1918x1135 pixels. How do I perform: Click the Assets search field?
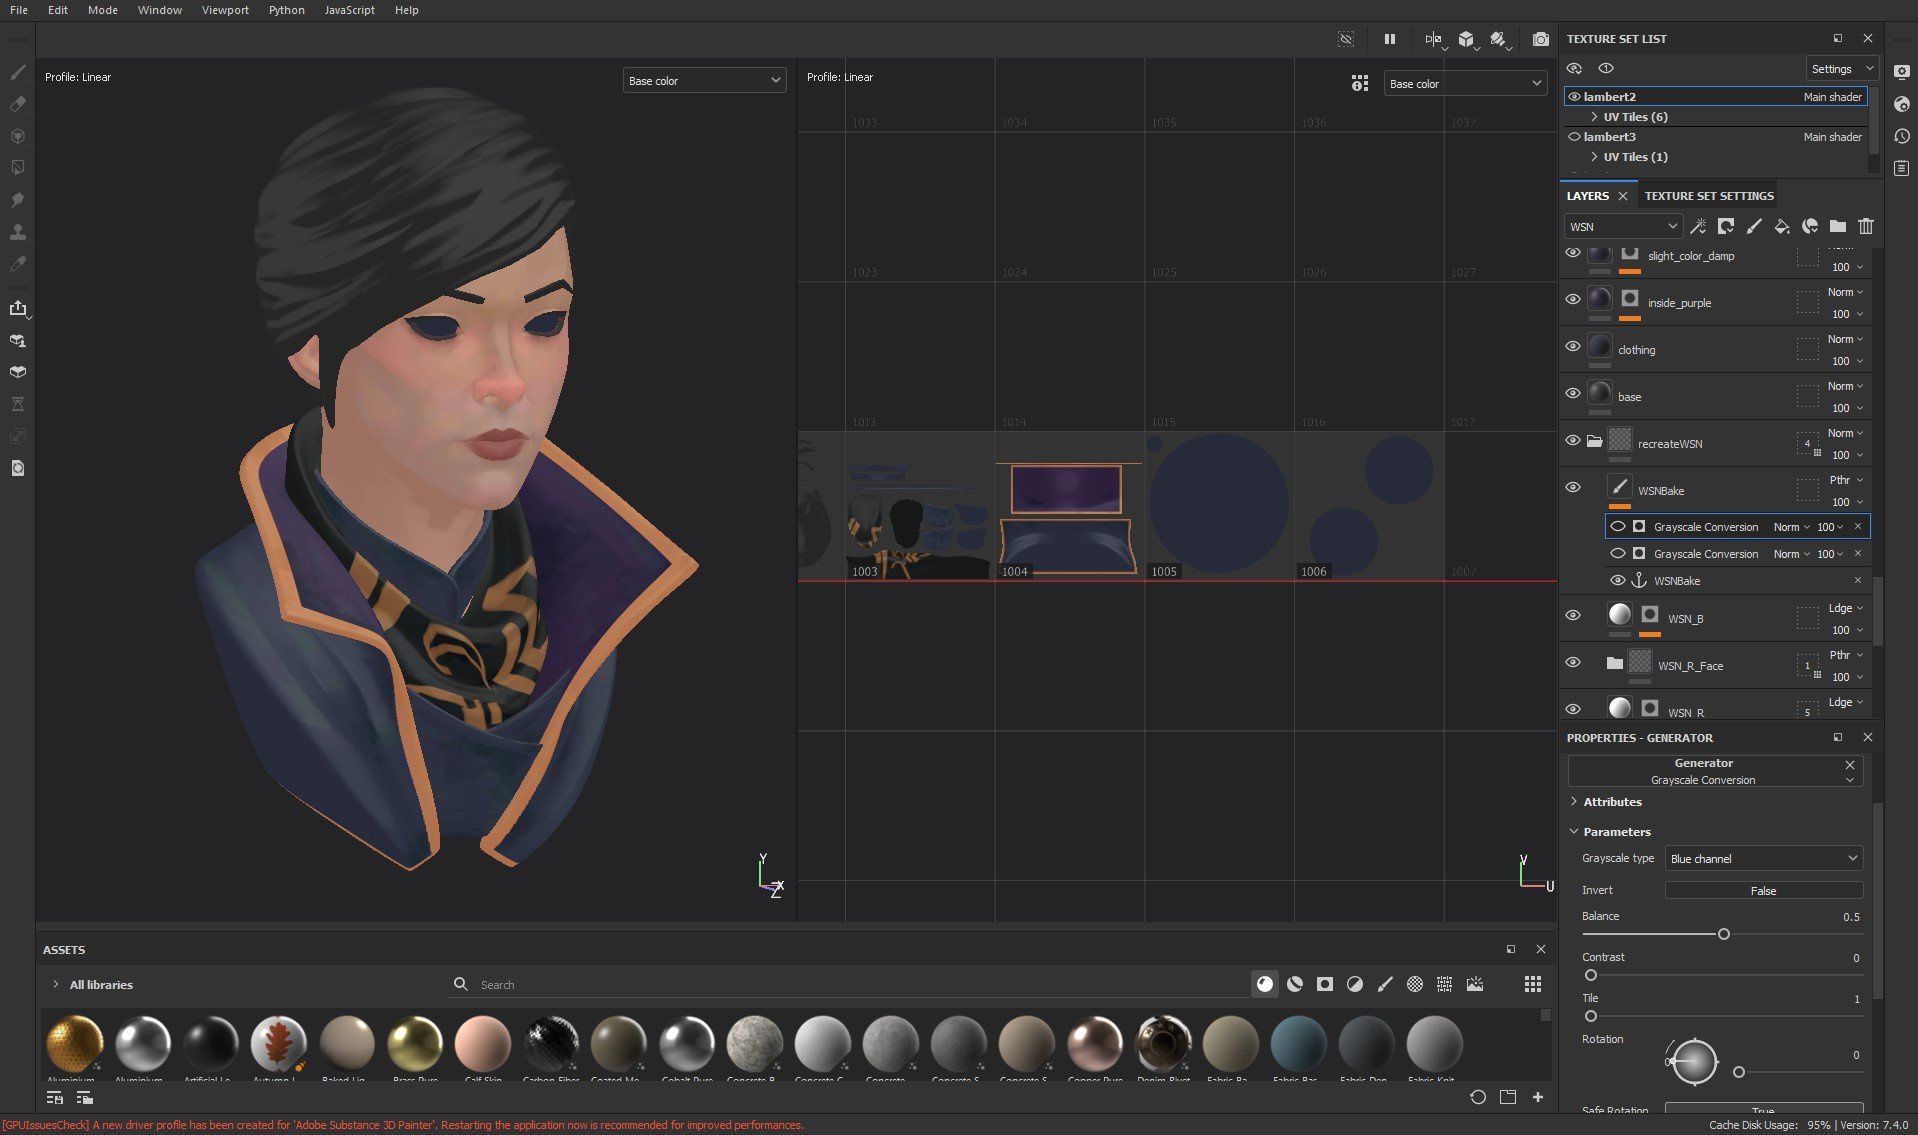click(850, 985)
